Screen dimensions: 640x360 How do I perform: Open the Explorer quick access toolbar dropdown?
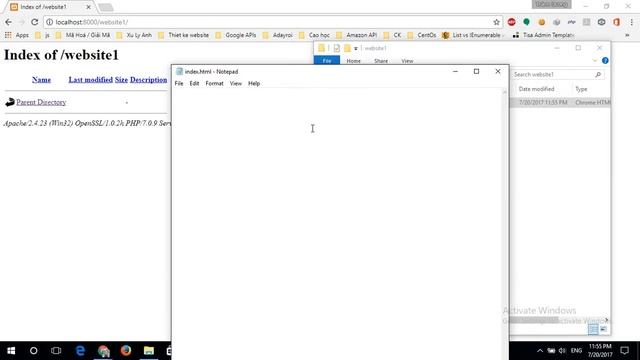(356, 49)
